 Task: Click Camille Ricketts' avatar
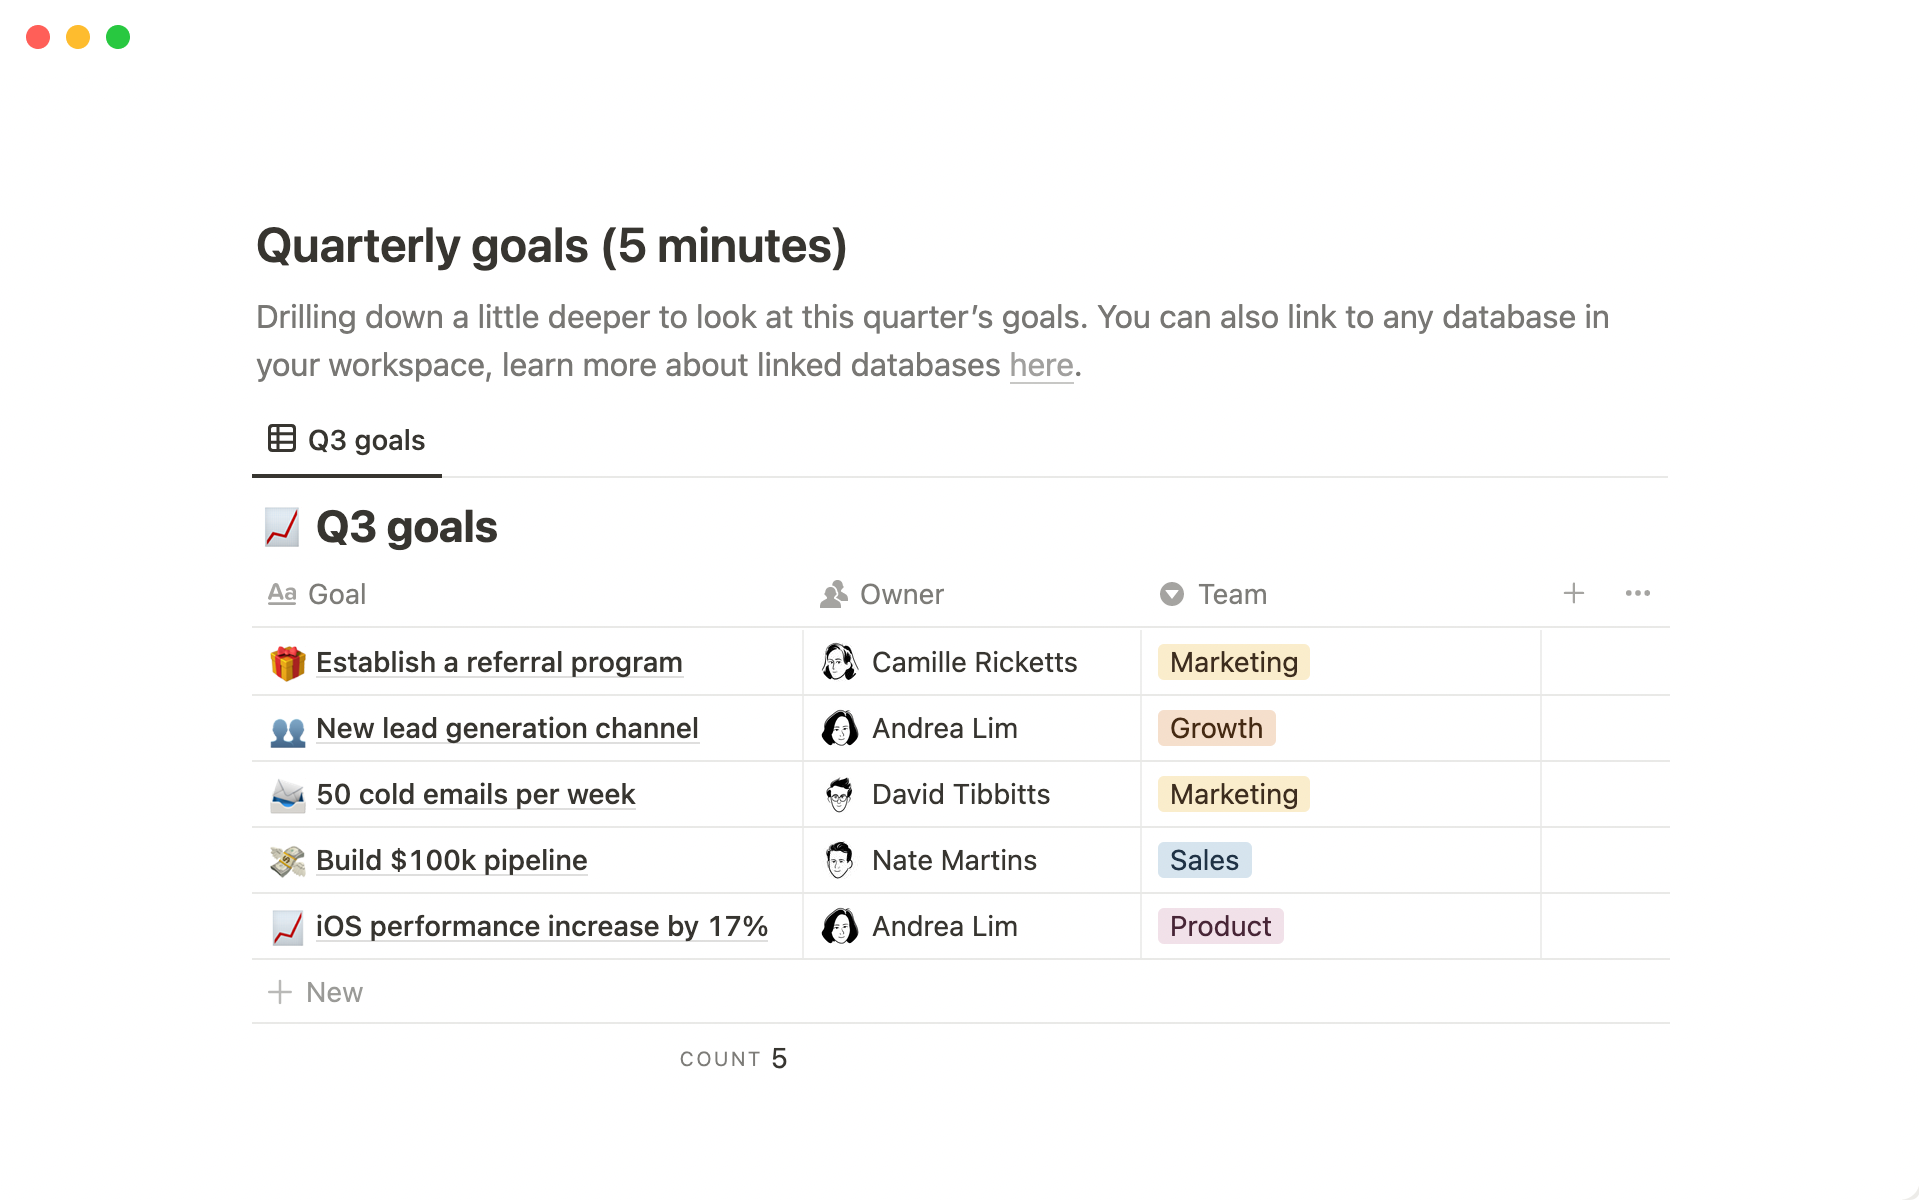coord(840,662)
